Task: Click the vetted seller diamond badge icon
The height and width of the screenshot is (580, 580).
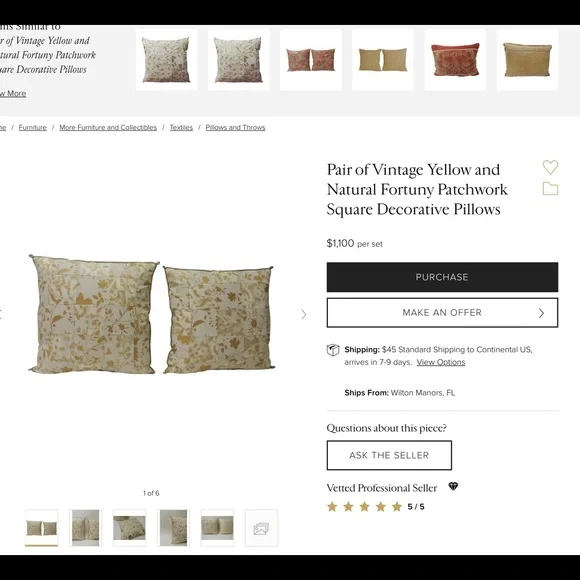Action: tap(453, 486)
